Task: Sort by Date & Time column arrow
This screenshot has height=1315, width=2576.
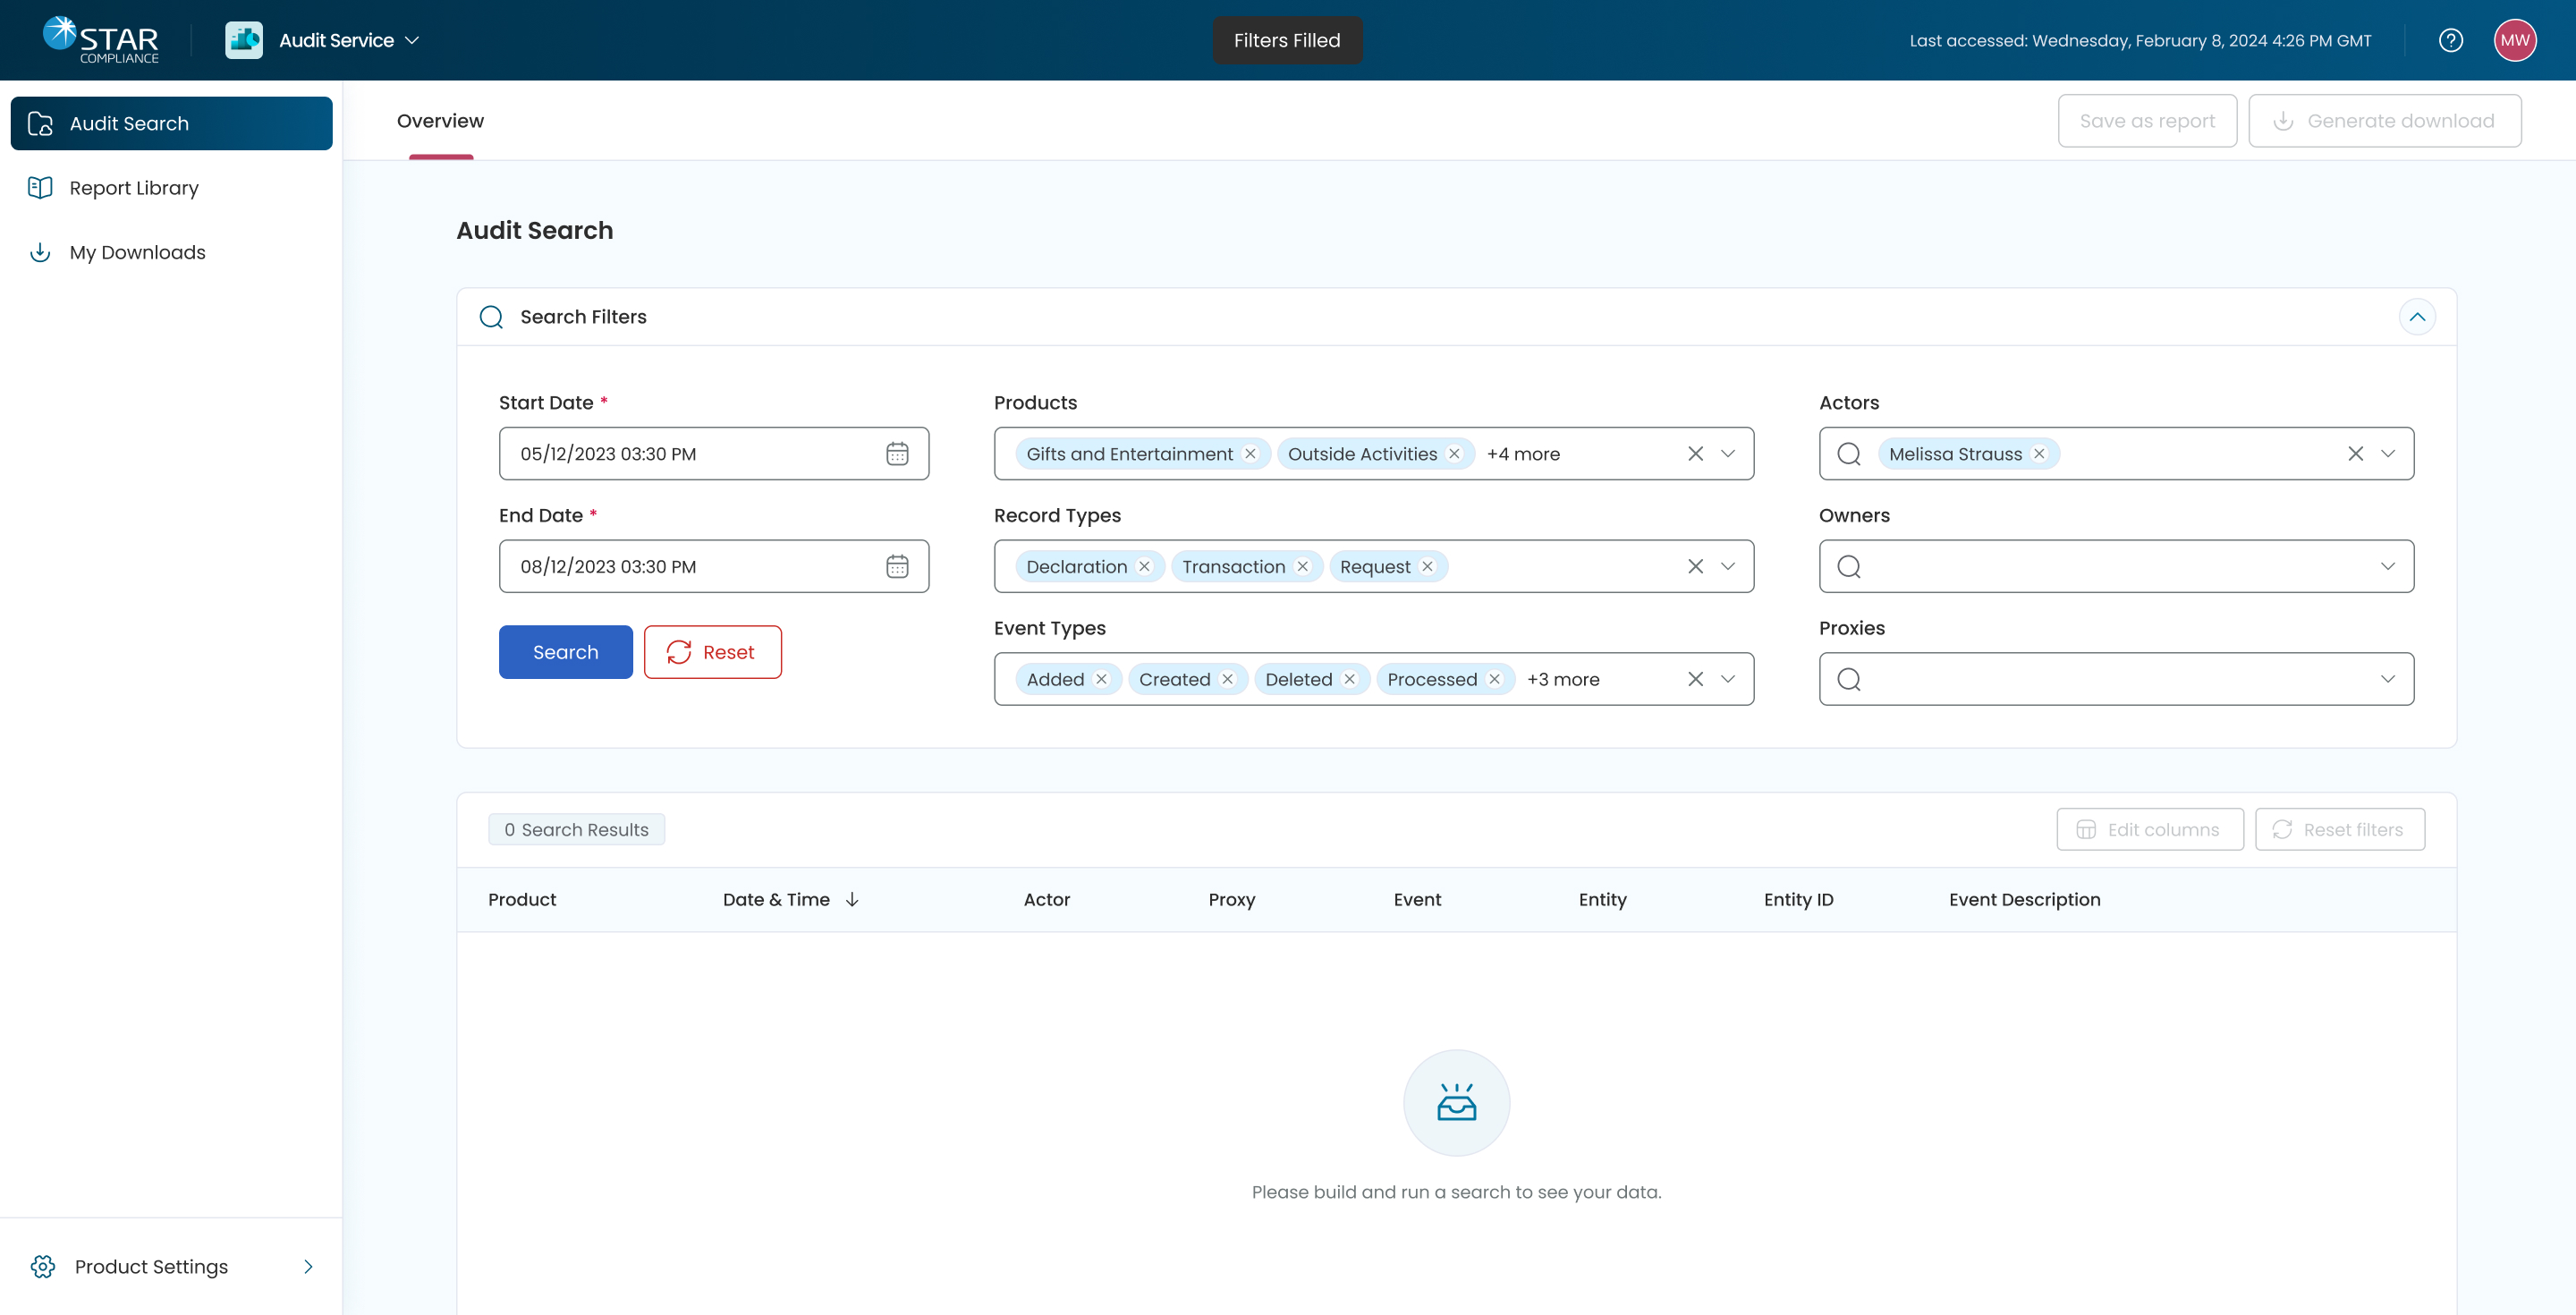Action: pos(852,899)
